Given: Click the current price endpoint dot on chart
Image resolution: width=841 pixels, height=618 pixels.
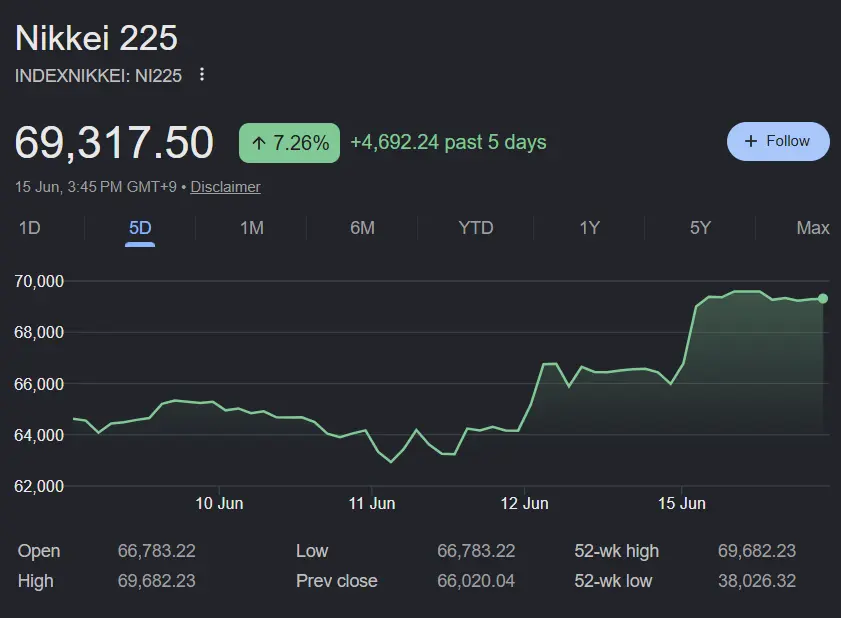Looking at the screenshot, I should [823, 298].
